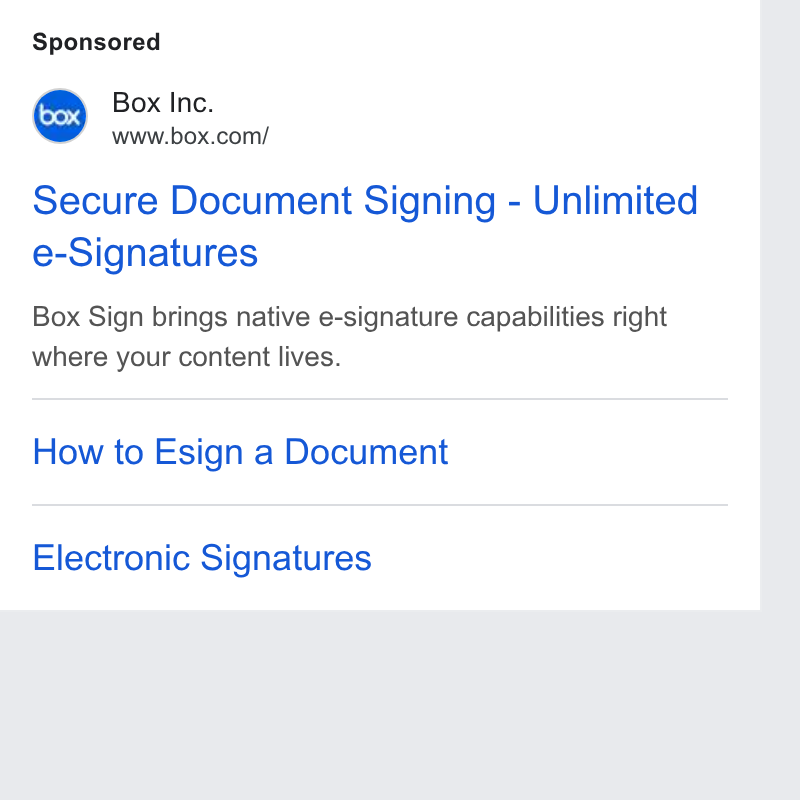Open the Box Inc. advertiser name
This screenshot has width=800, height=800.
pos(163,103)
